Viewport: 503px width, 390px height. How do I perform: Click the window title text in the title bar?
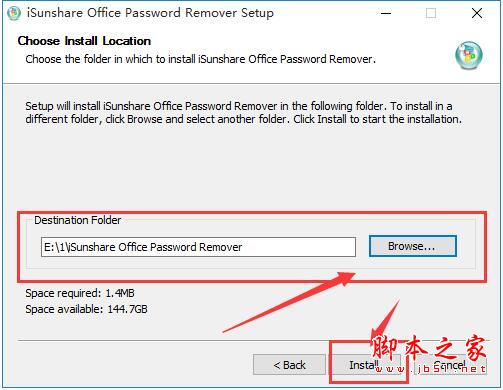[150, 13]
